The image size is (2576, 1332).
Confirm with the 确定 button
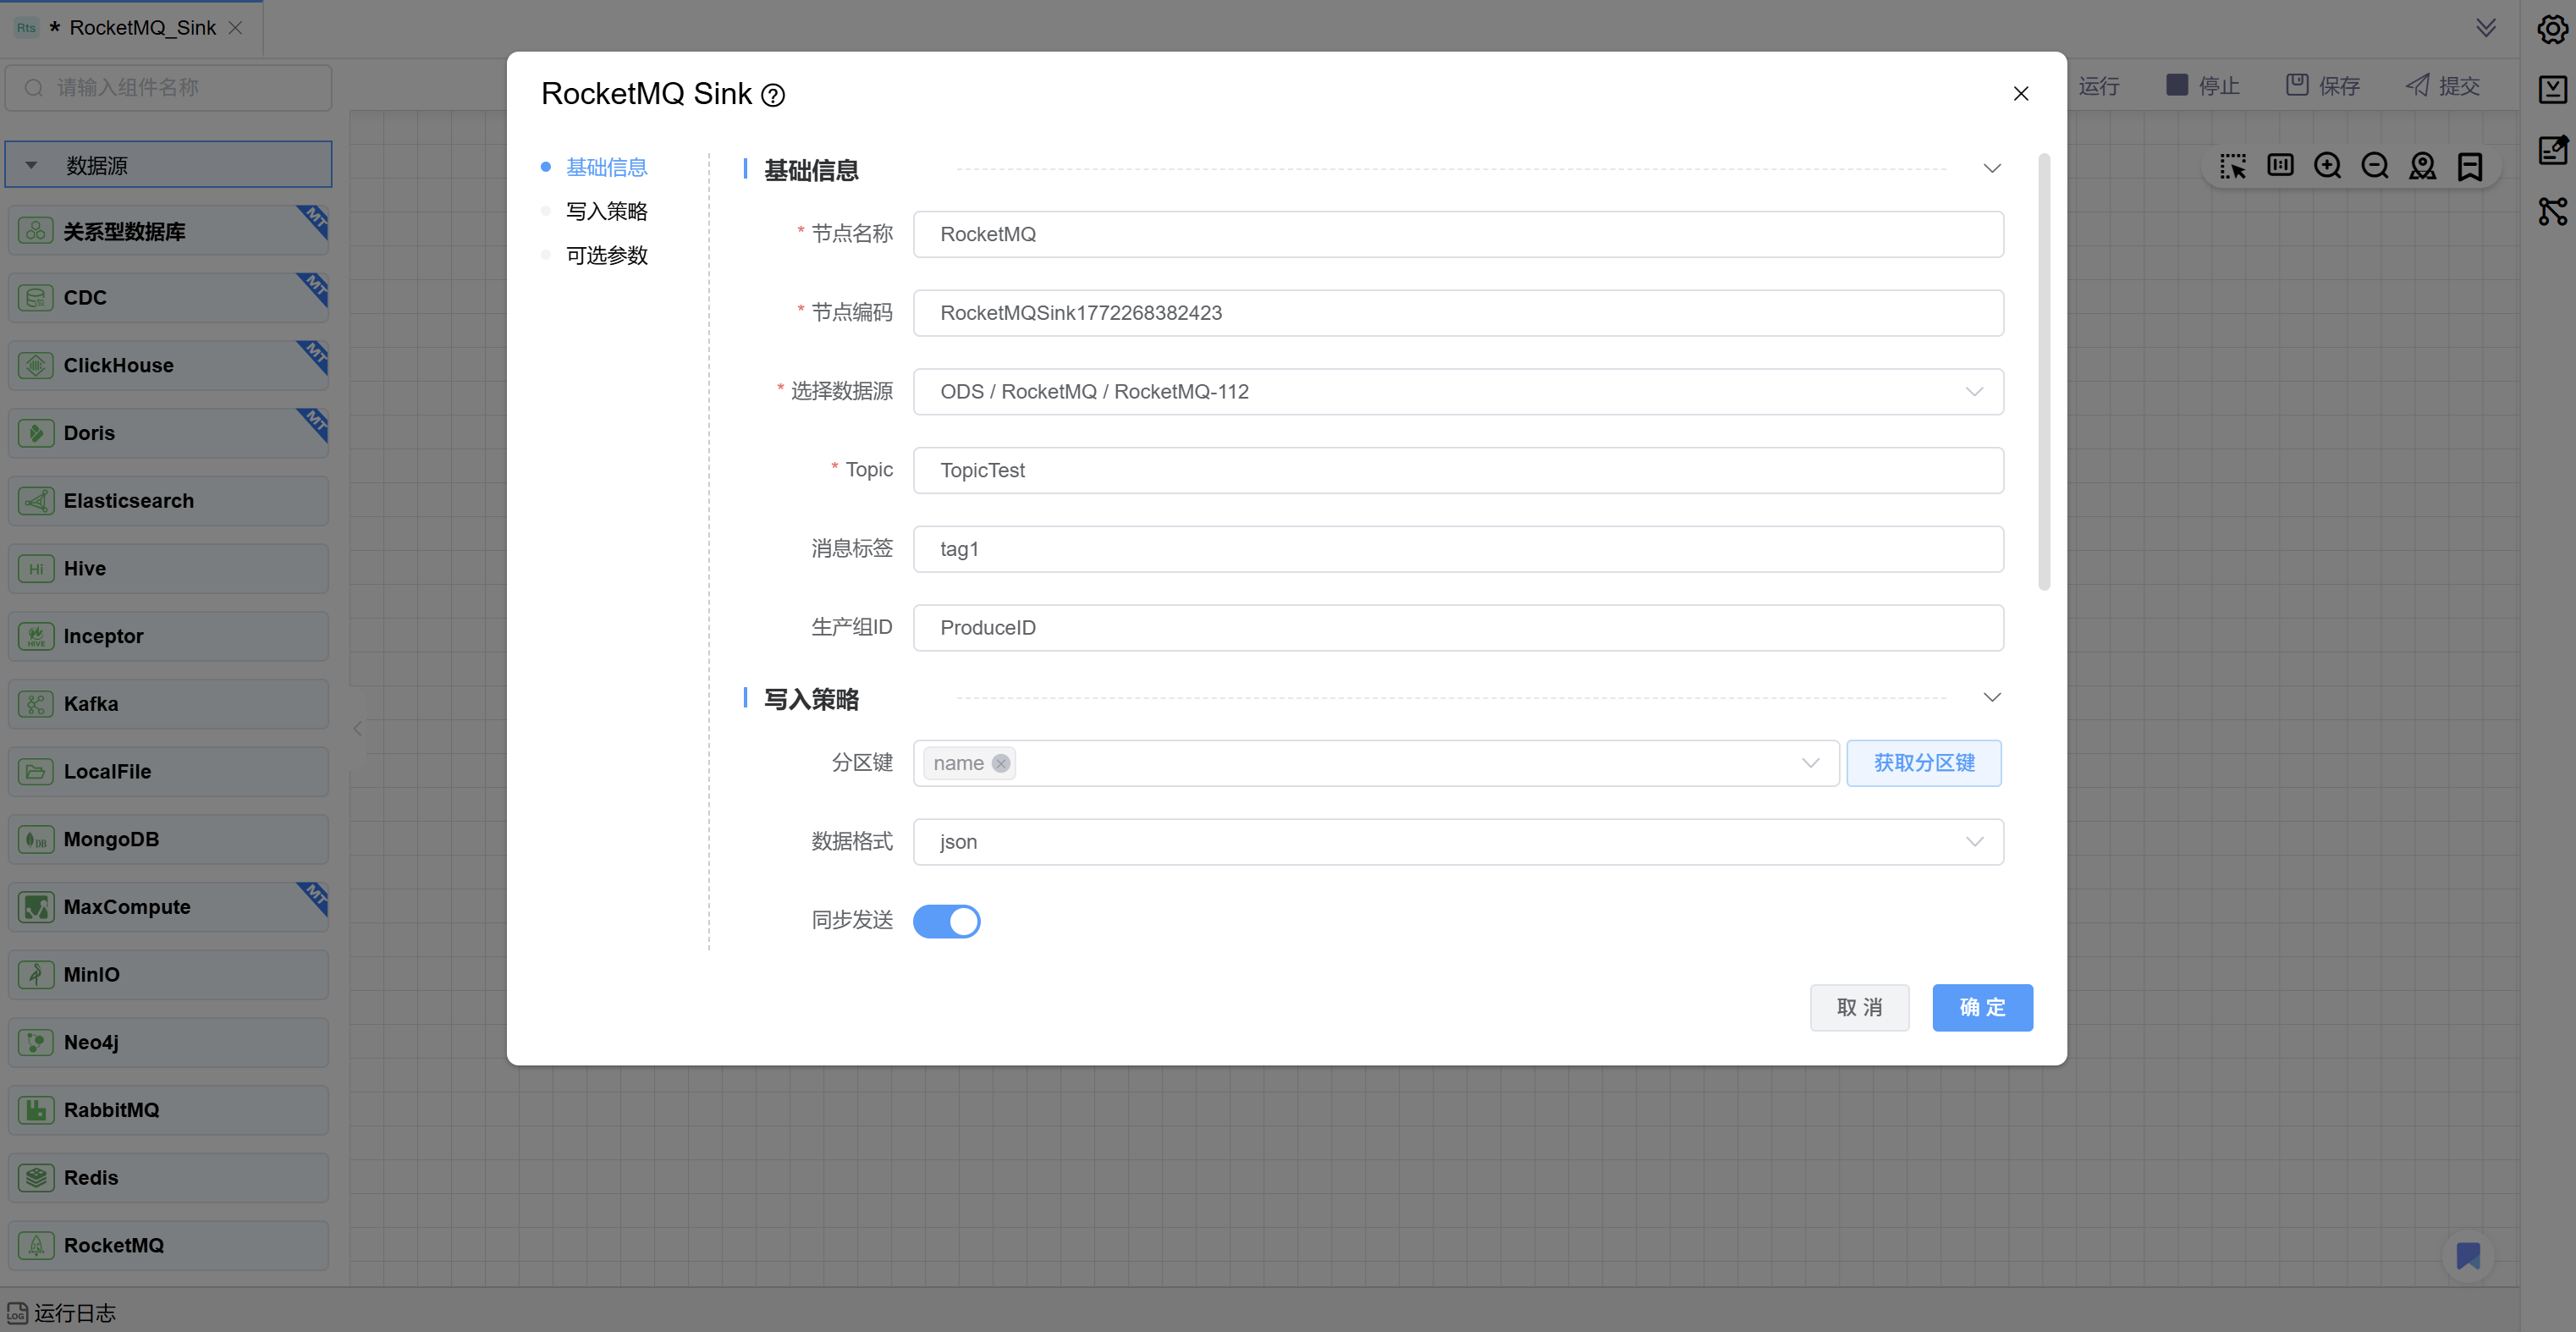click(x=1981, y=1008)
